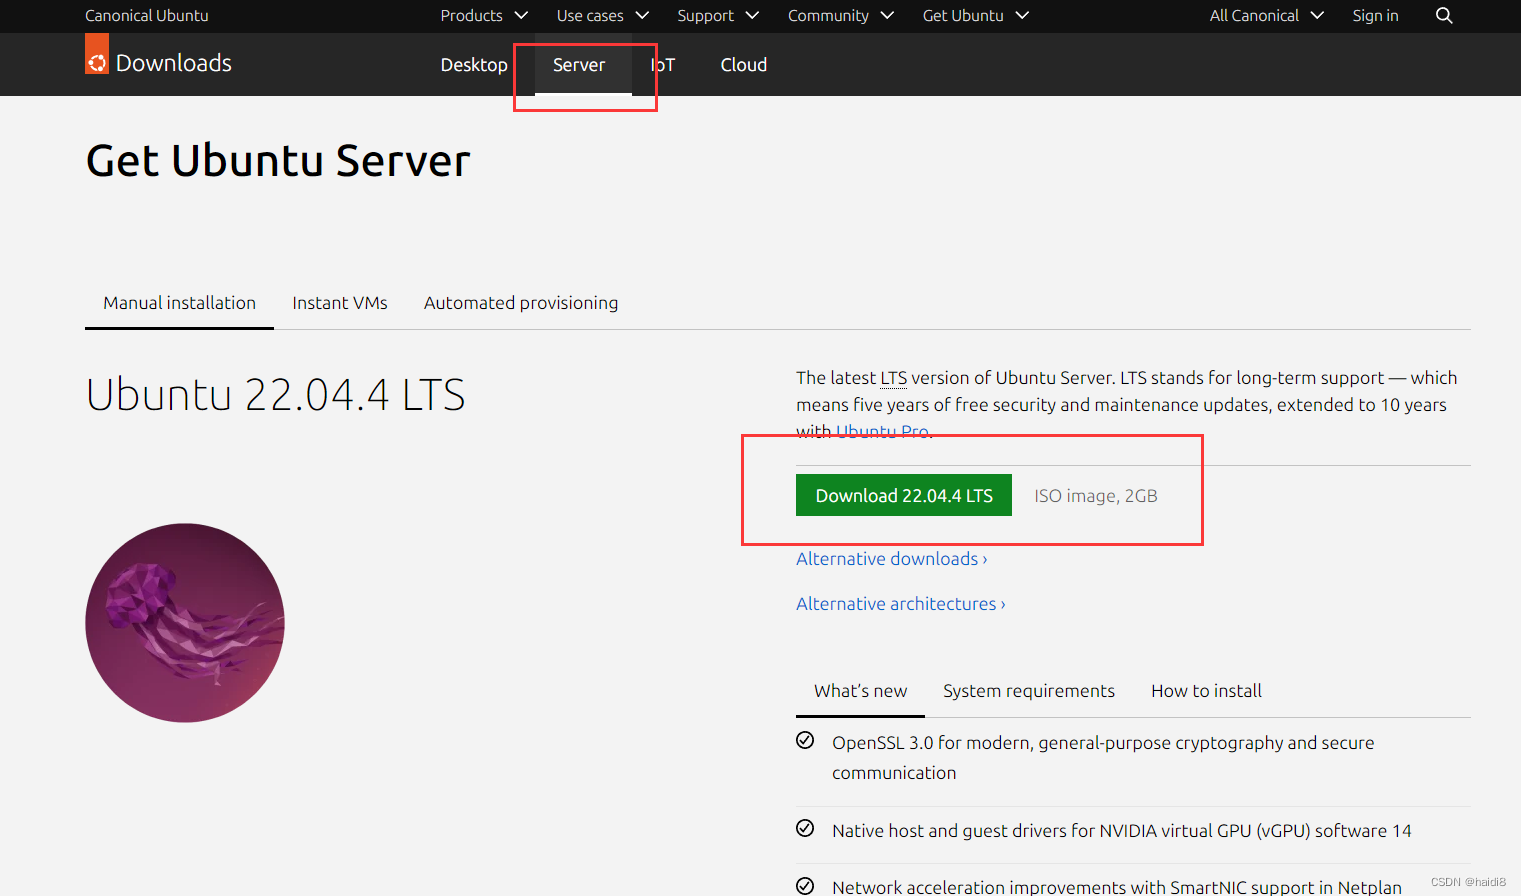Click the SmartNIC Netplan feature text
1521x896 pixels.
click(x=1117, y=887)
